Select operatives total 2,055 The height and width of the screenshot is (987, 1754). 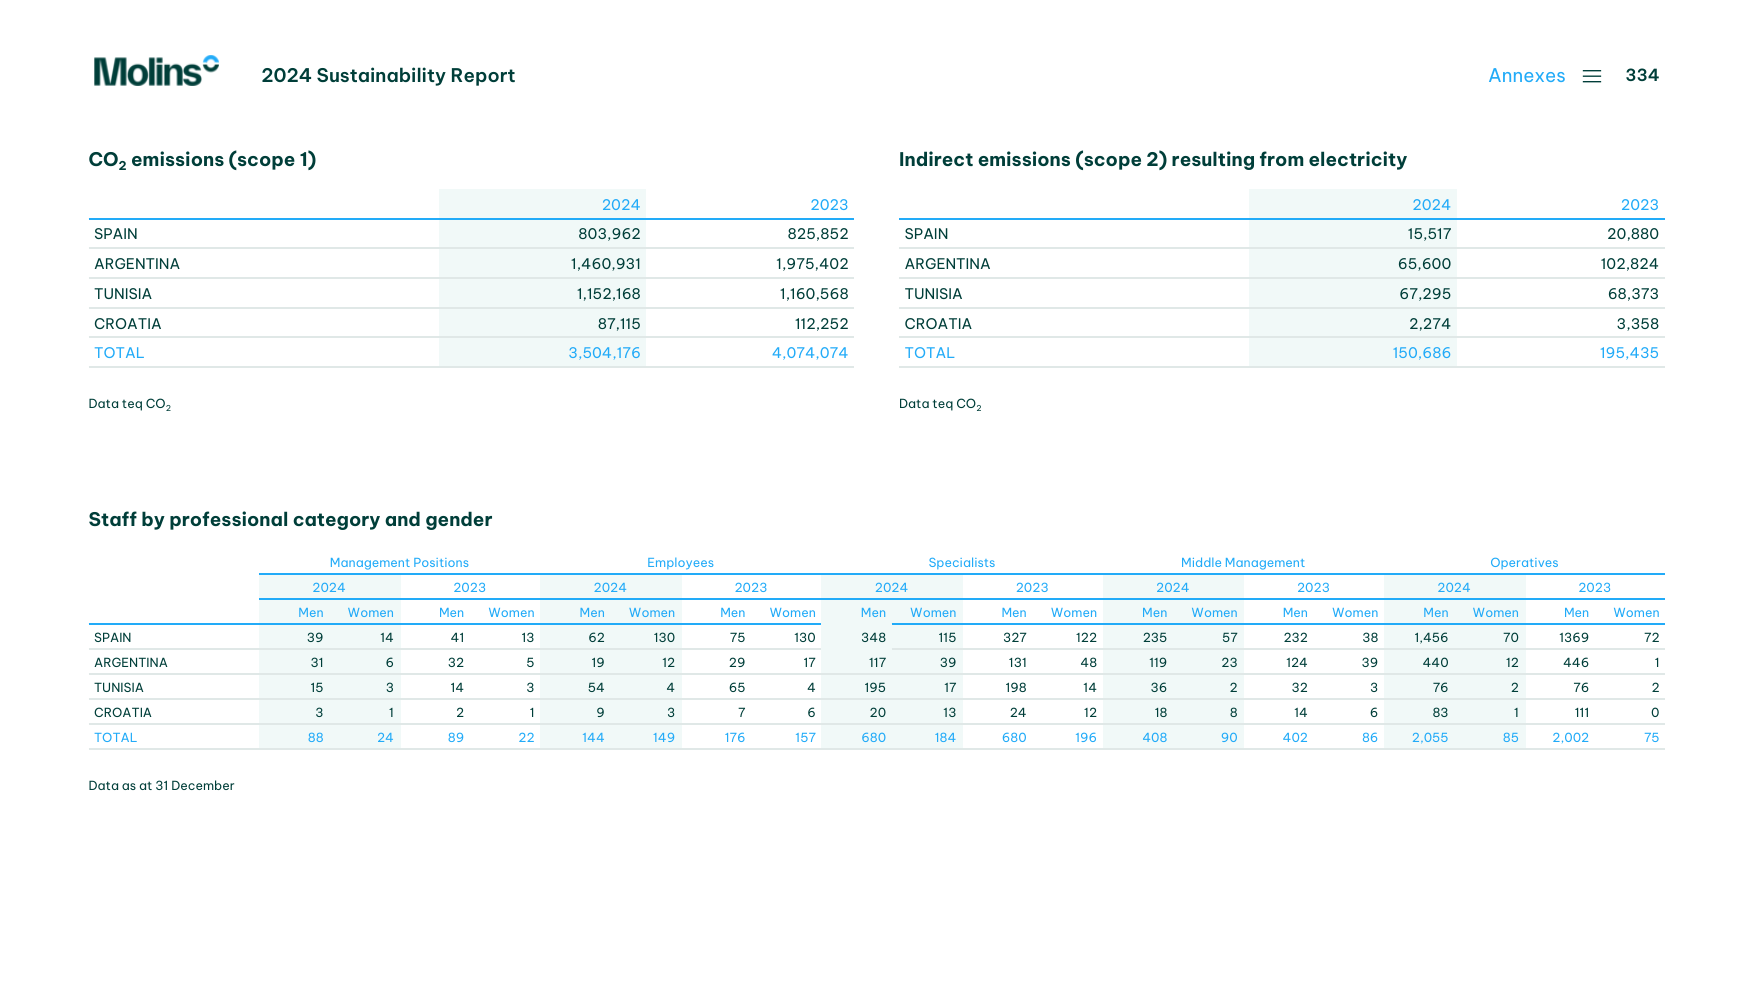point(1430,738)
